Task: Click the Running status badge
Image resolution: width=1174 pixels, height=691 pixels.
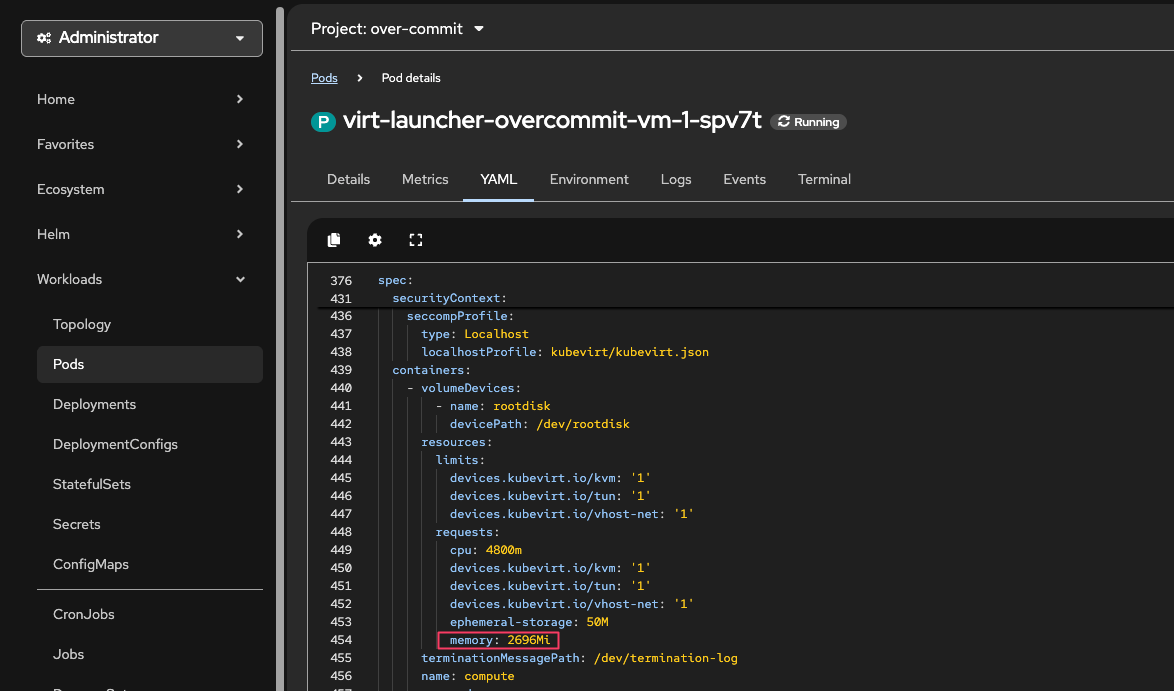Action: [x=808, y=122]
